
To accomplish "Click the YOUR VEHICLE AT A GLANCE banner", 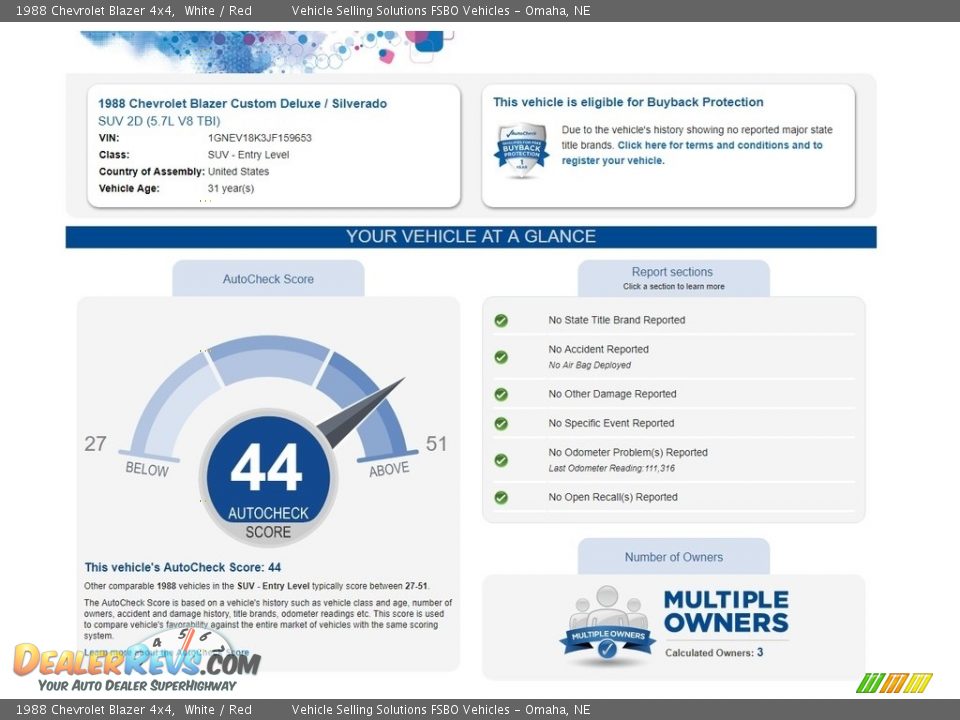I will (x=471, y=237).
